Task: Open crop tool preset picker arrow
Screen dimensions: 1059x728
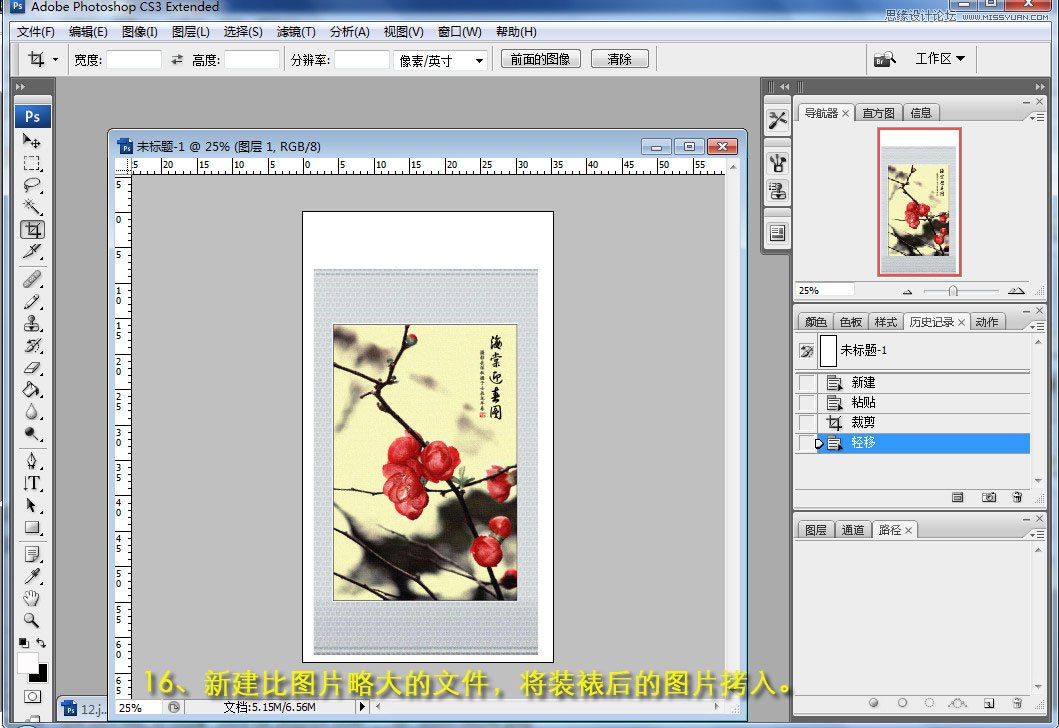Action: 55,59
